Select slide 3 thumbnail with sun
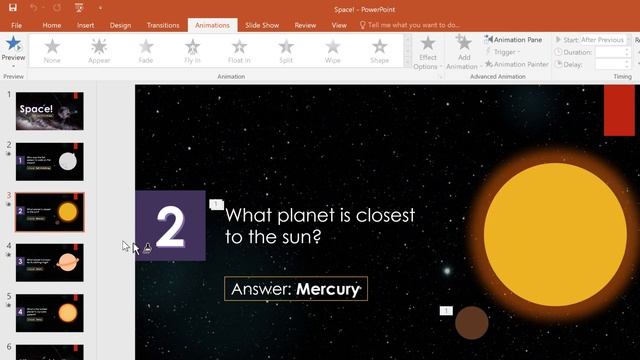This screenshot has height=360, width=640. (50, 212)
